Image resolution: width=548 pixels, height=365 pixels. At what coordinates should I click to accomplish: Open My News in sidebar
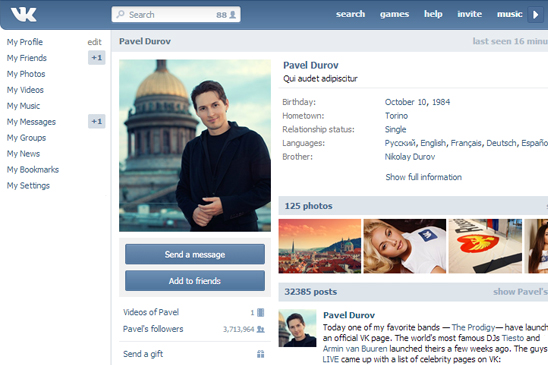tap(23, 154)
